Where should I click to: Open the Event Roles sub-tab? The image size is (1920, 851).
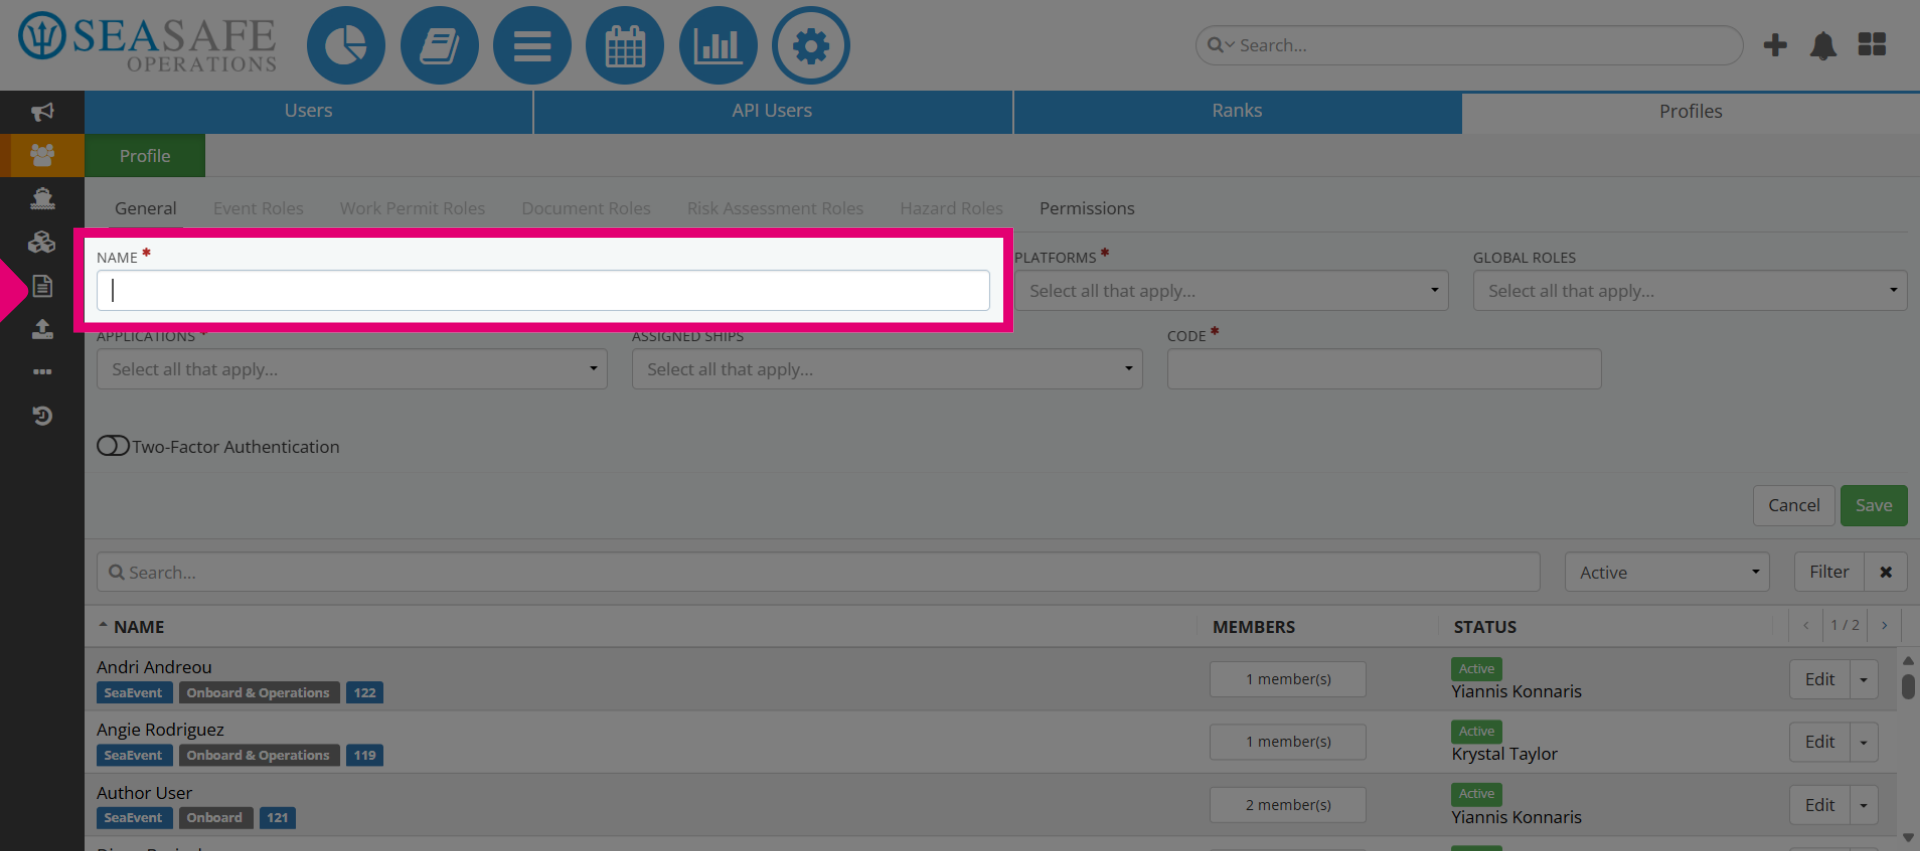(258, 208)
